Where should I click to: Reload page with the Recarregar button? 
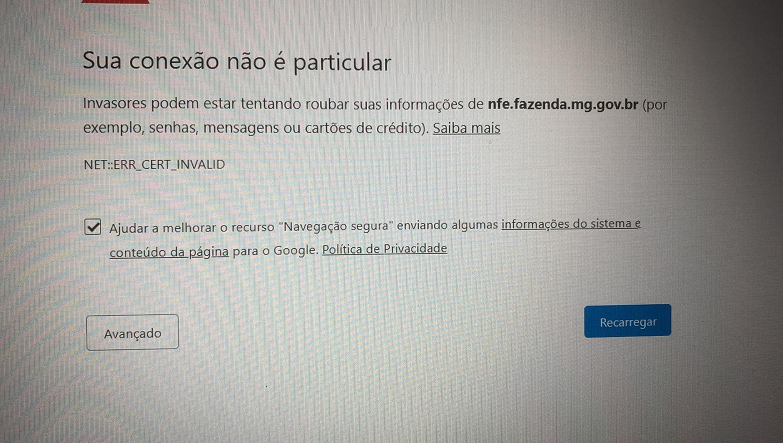click(x=628, y=321)
